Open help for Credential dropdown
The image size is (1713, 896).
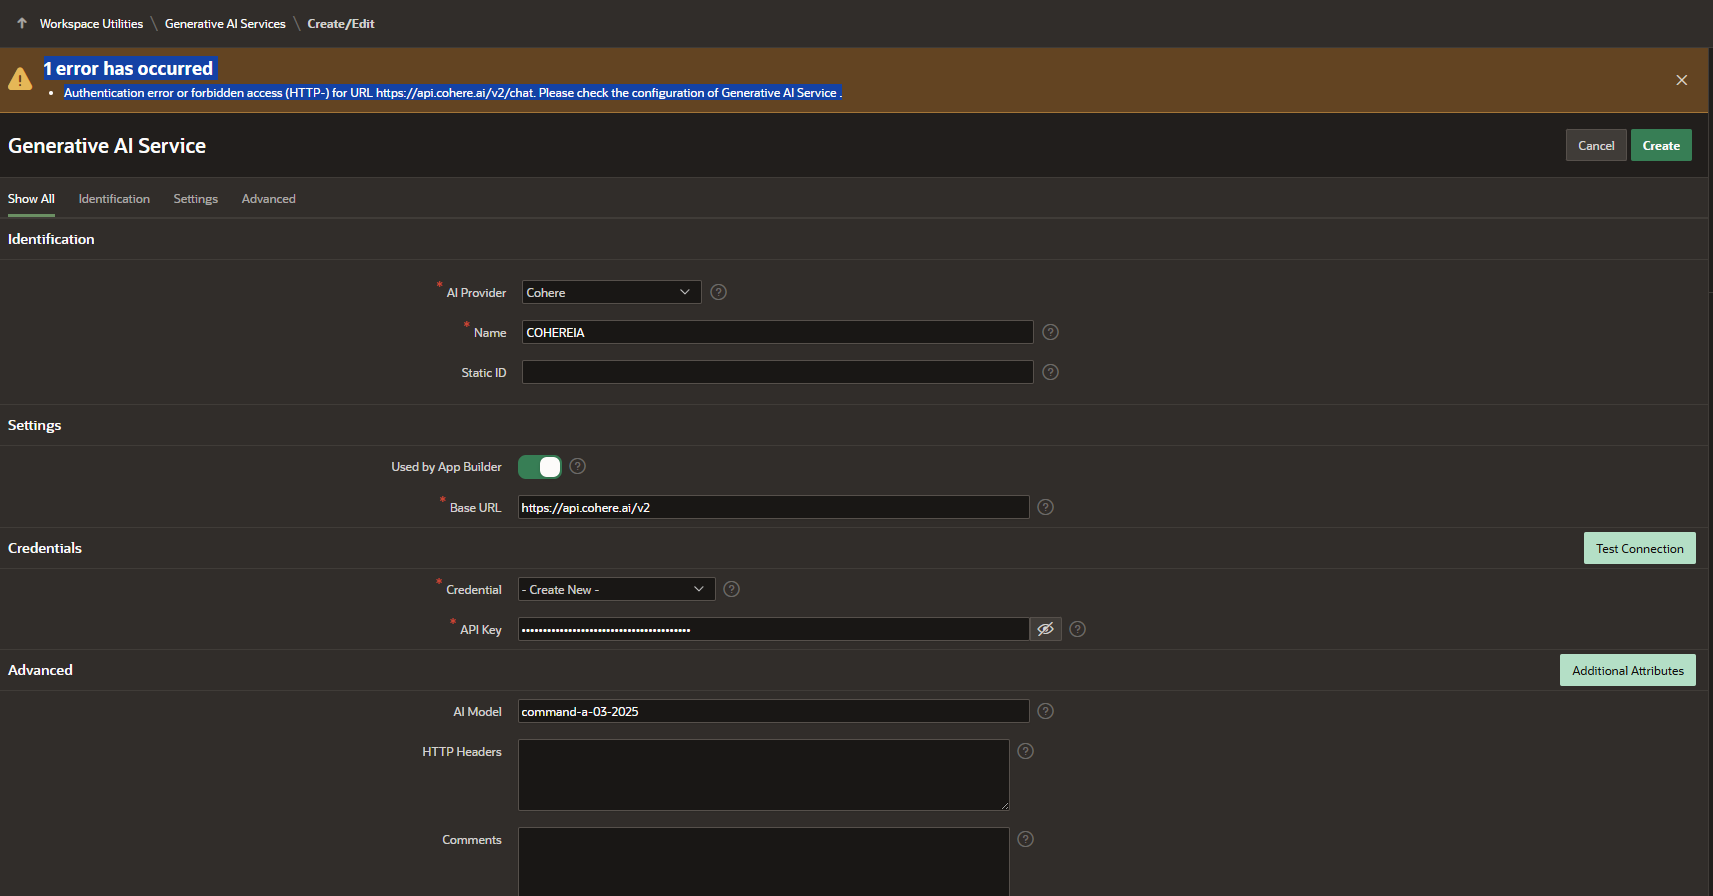pos(731,589)
